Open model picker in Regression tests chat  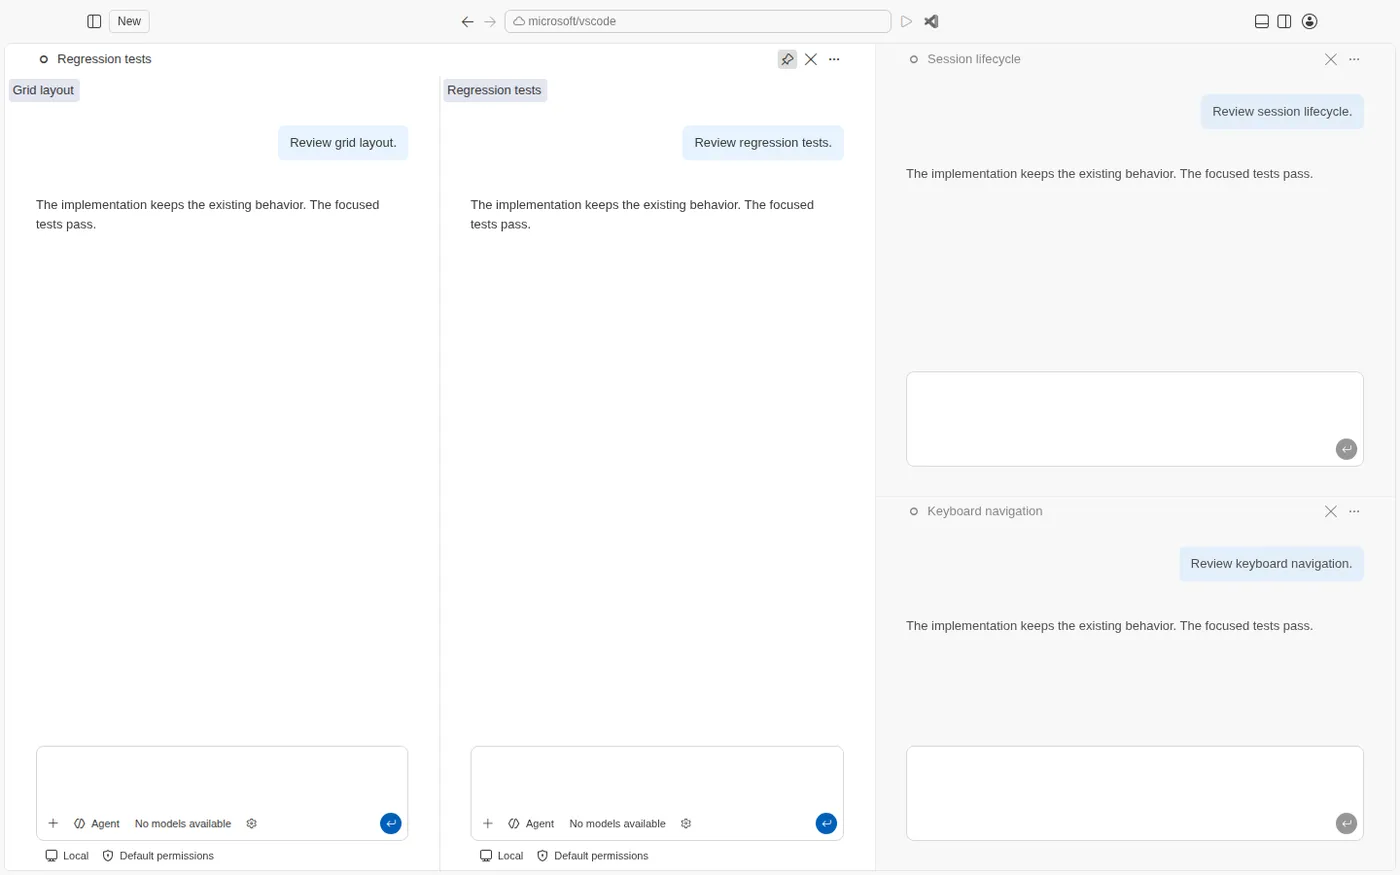click(x=617, y=824)
